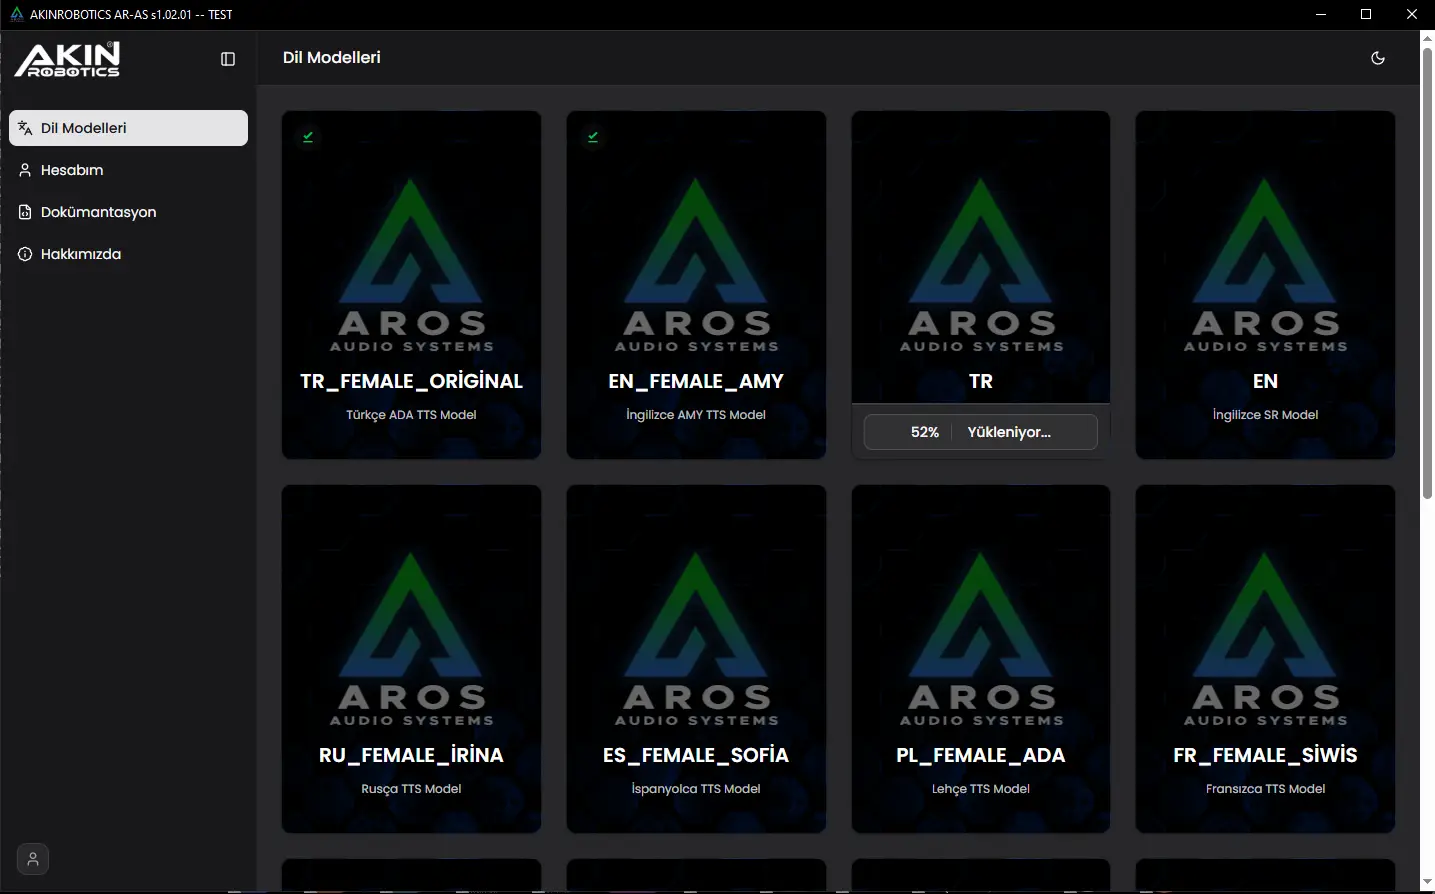
Task: Click the info icon beside Hakkımızda
Action: coord(25,254)
